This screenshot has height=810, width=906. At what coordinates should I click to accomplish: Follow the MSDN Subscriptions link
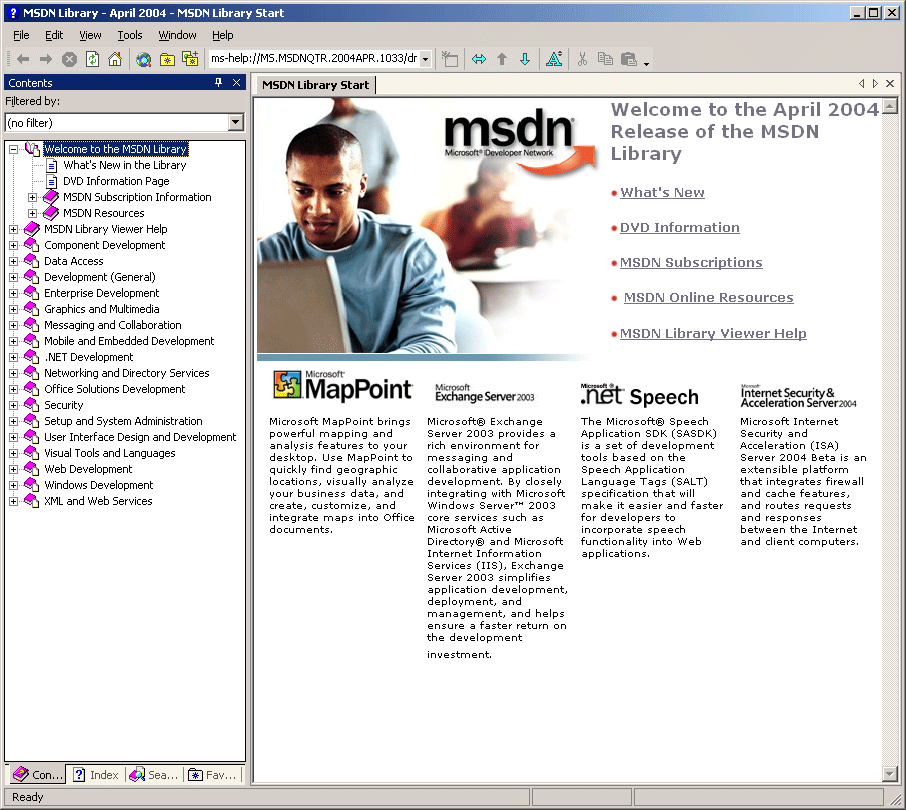pyautogui.click(x=691, y=262)
